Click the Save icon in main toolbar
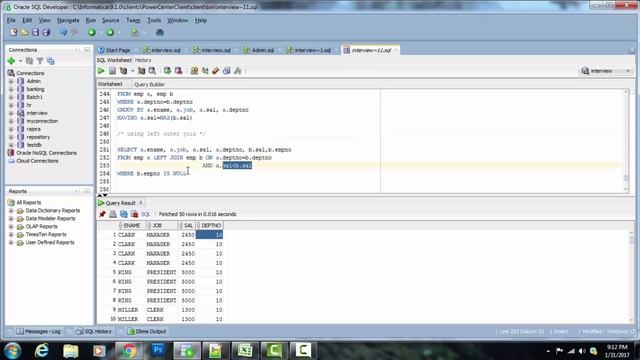 [36, 32]
